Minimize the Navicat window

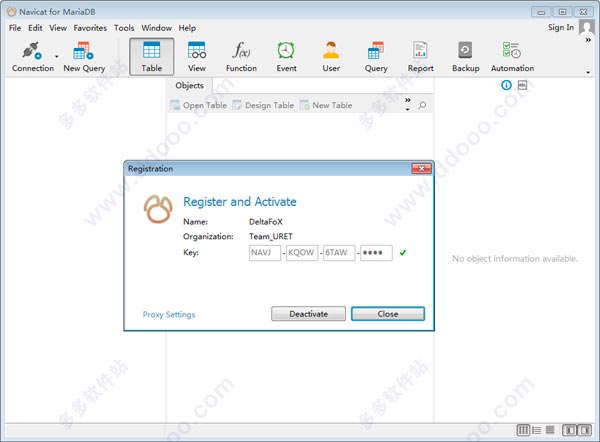(541, 12)
